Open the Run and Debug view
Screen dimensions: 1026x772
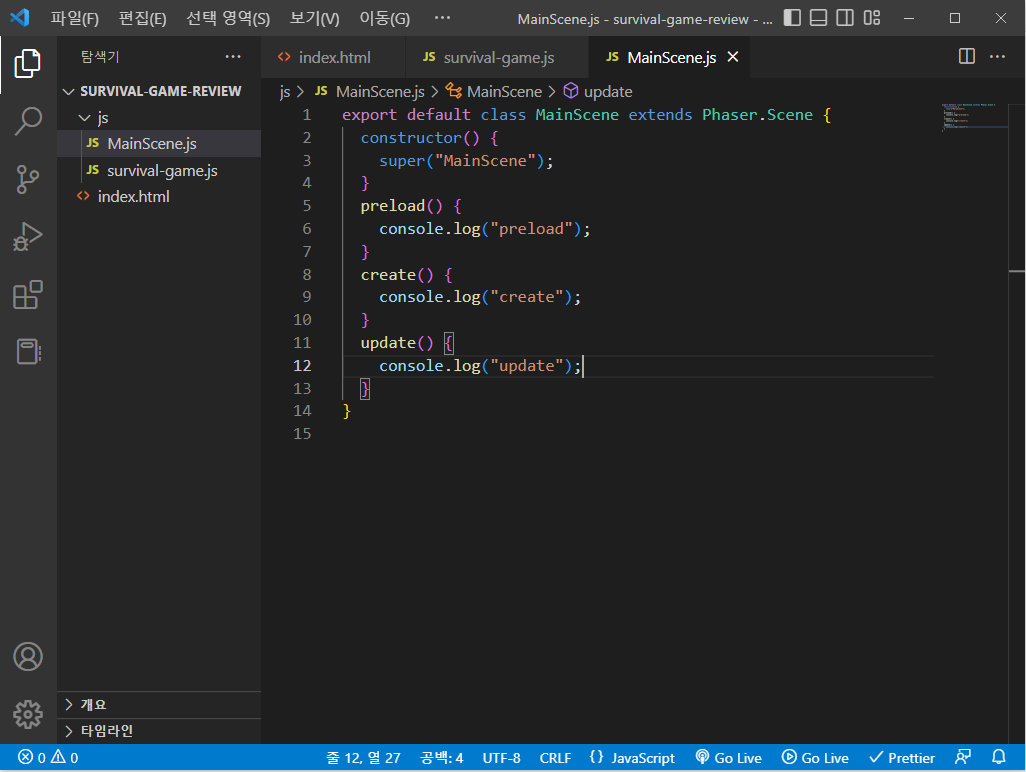[x=27, y=237]
